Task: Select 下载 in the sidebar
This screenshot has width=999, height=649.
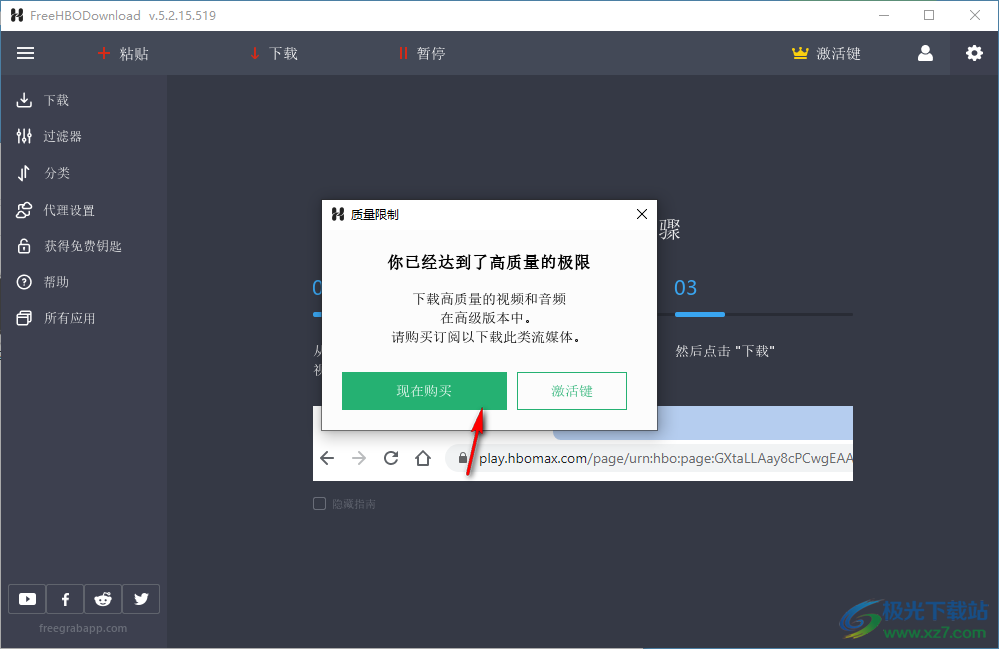Action: point(56,101)
